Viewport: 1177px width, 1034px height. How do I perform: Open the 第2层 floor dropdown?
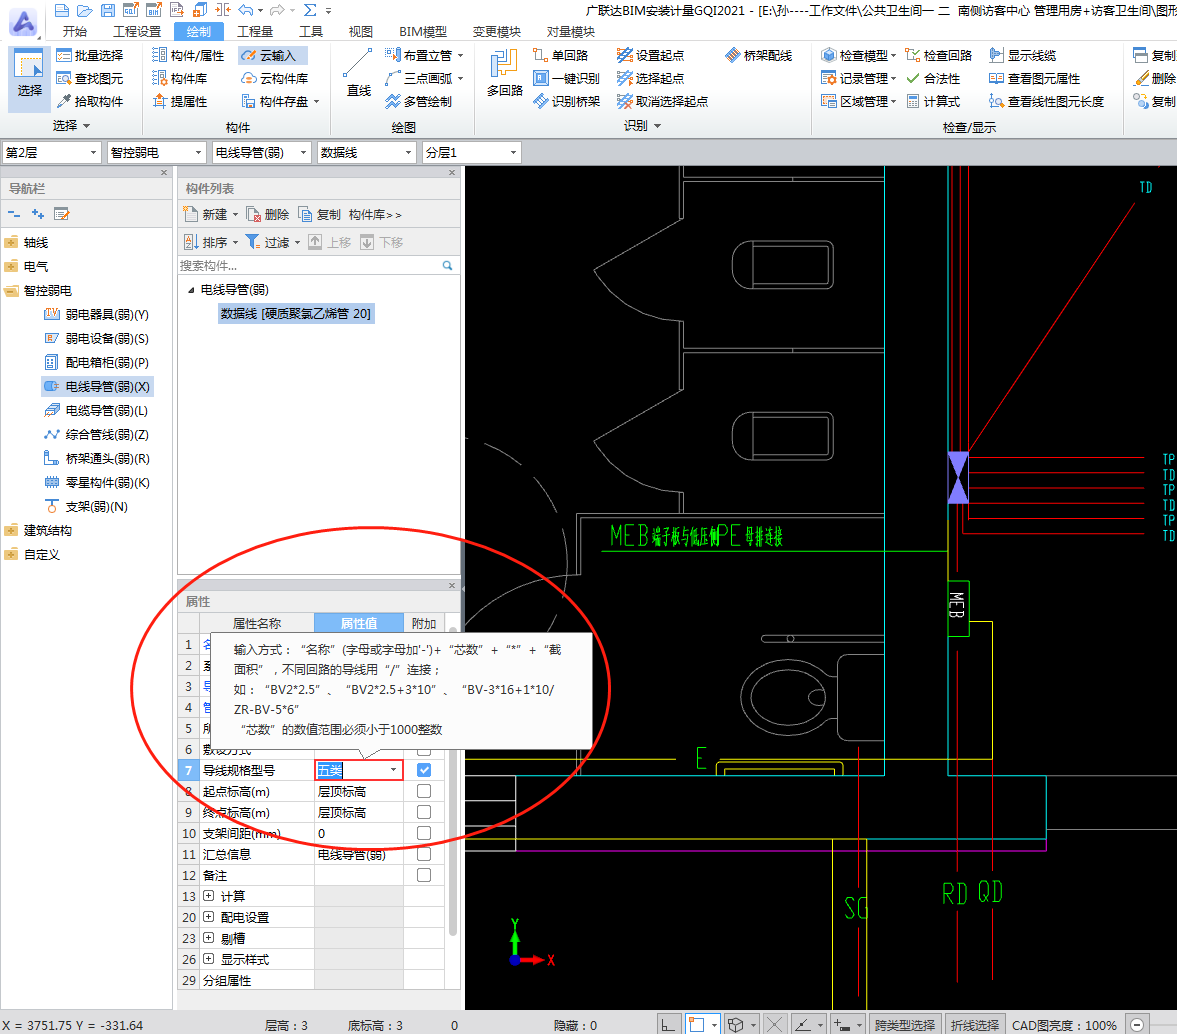51,152
